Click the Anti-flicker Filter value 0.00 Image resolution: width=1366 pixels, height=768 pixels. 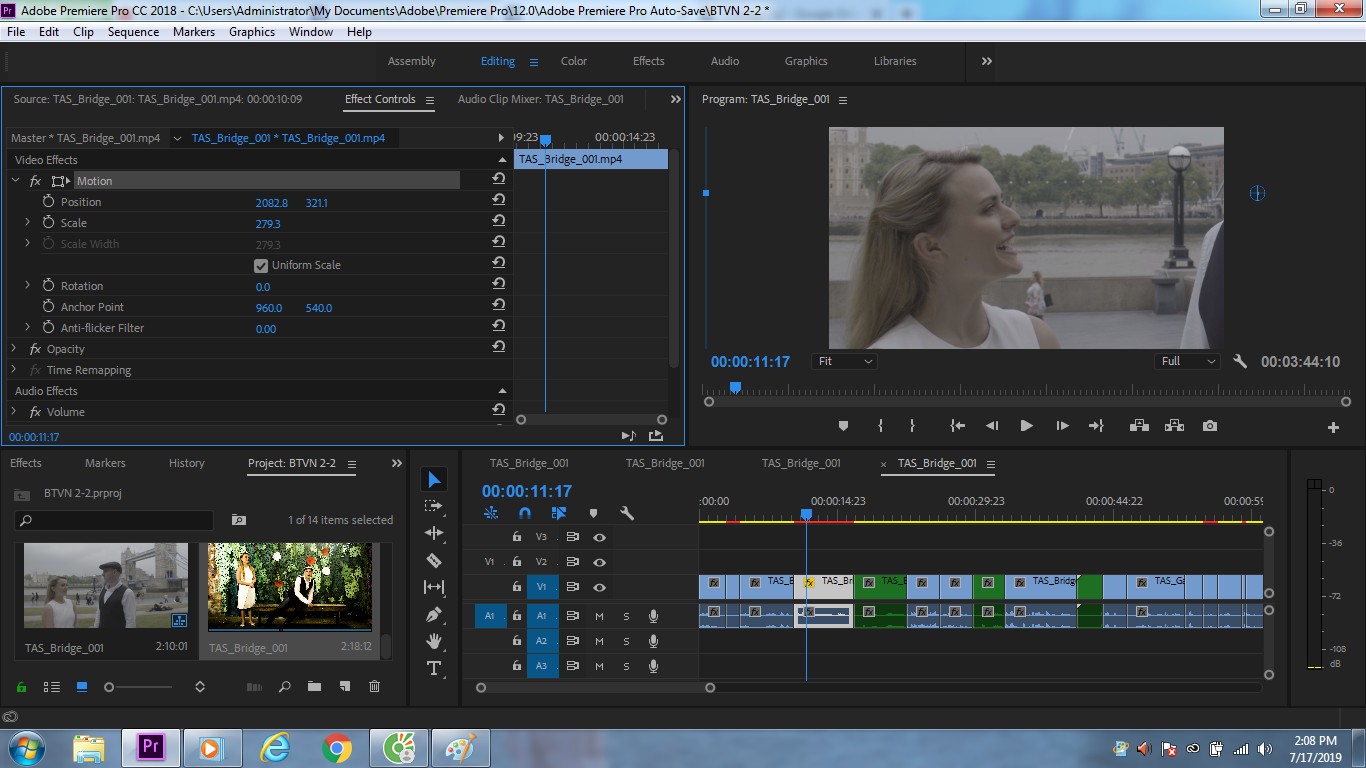click(266, 328)
